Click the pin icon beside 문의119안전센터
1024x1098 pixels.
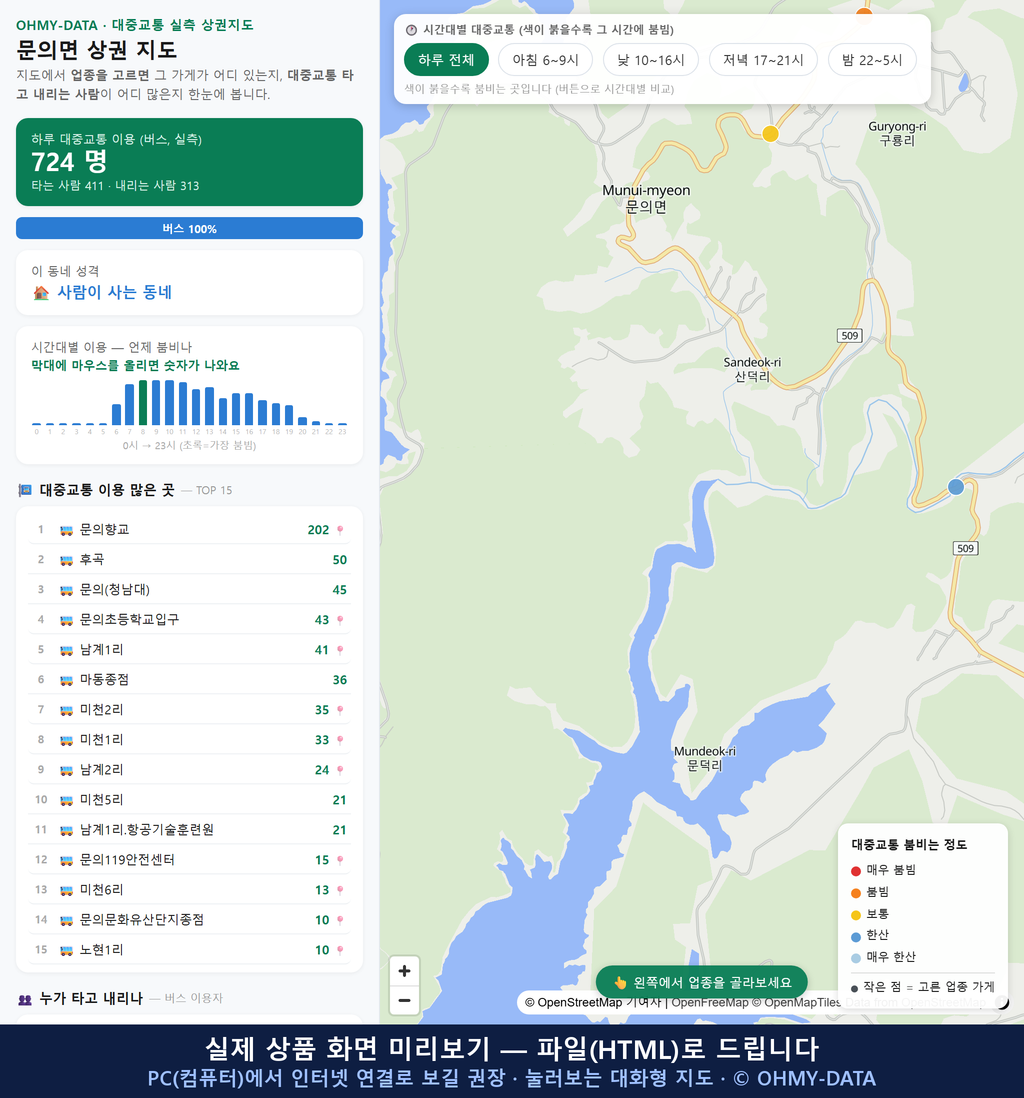[x=340, y=860]
